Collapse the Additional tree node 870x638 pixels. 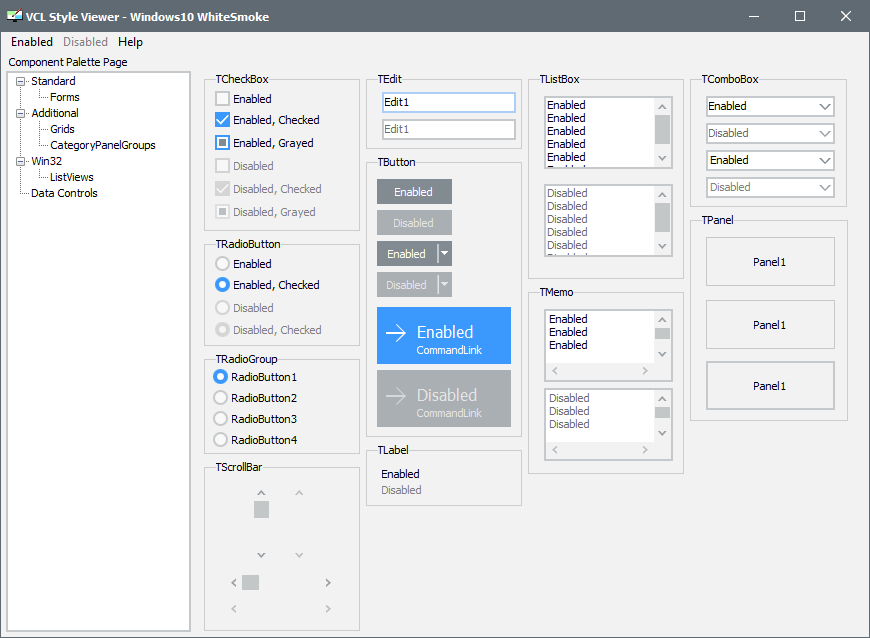point(21,113)
